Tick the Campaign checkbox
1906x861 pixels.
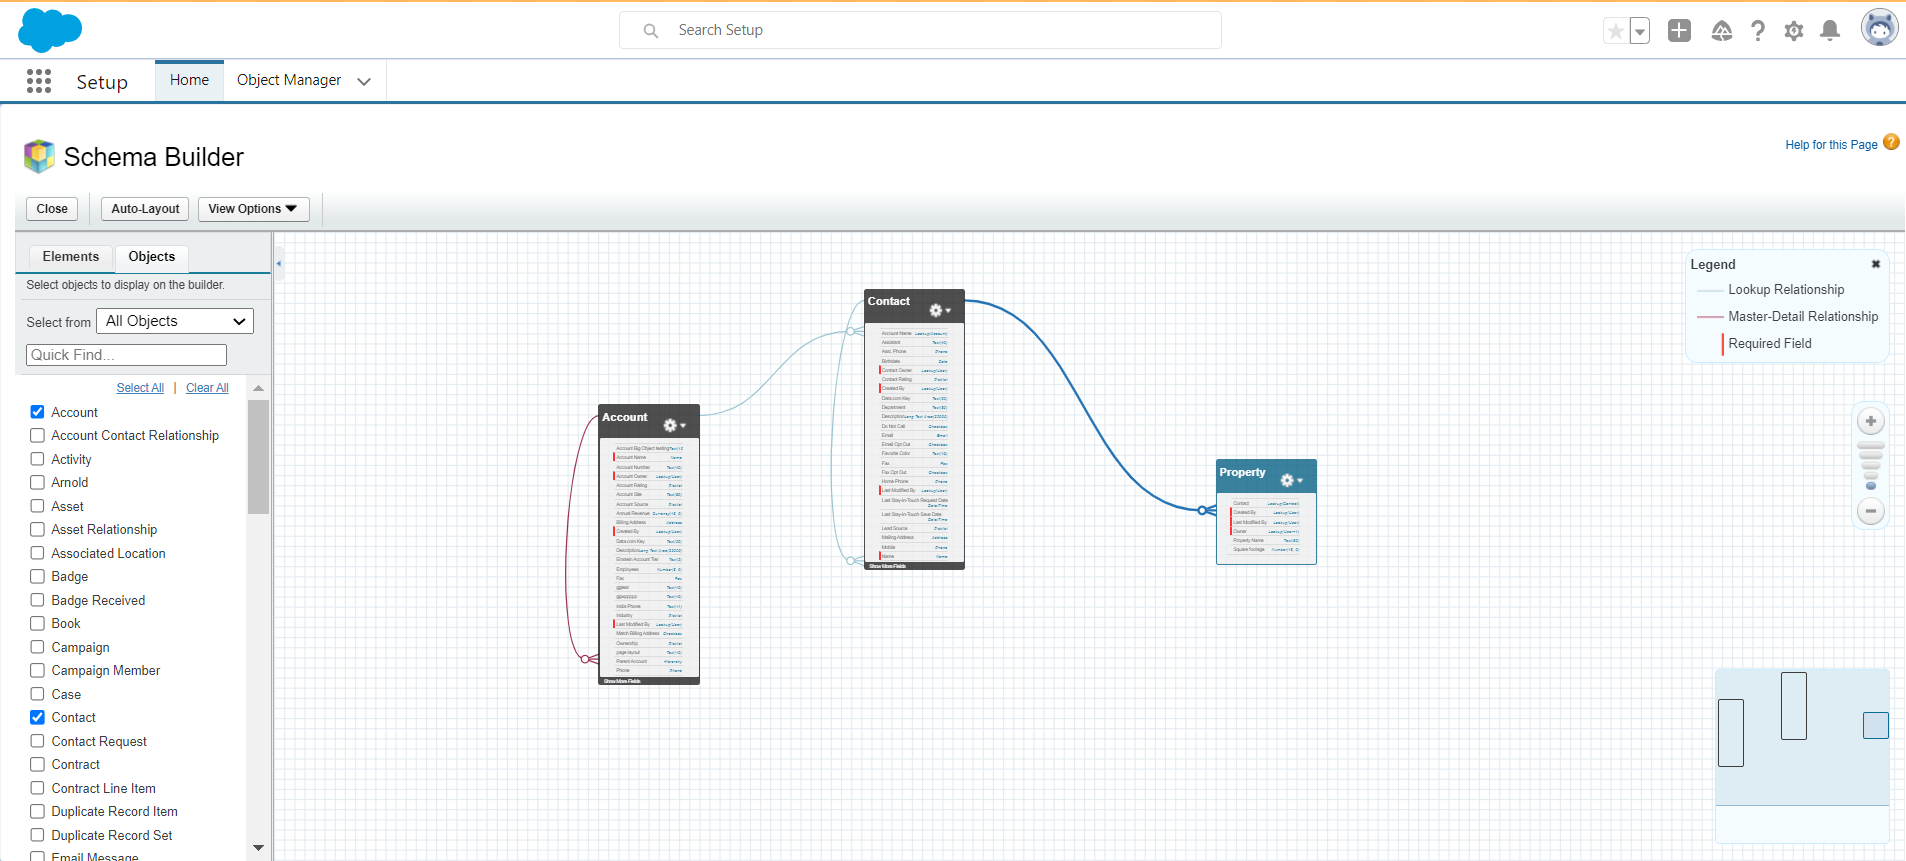(37, 647)
